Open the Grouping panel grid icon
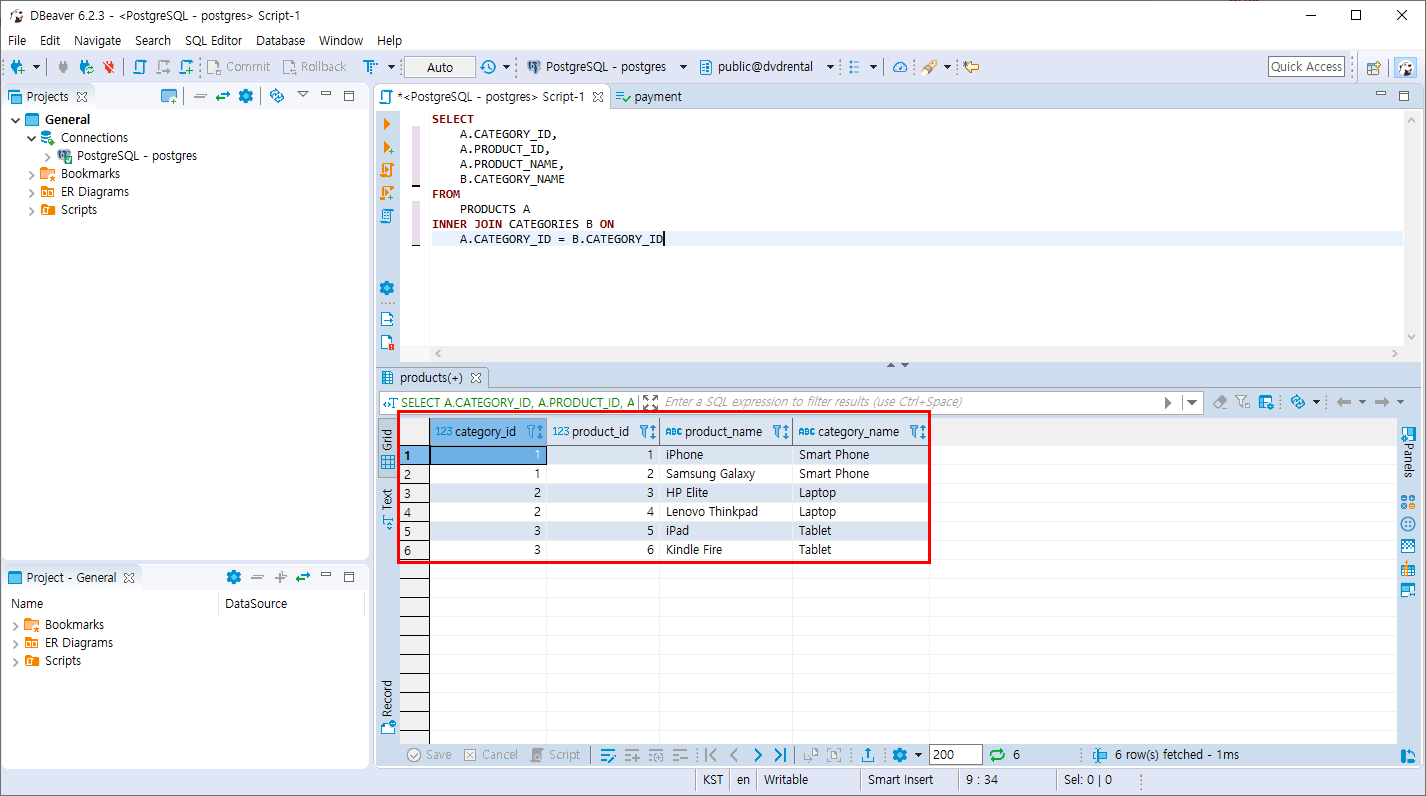 (1408, 568)
